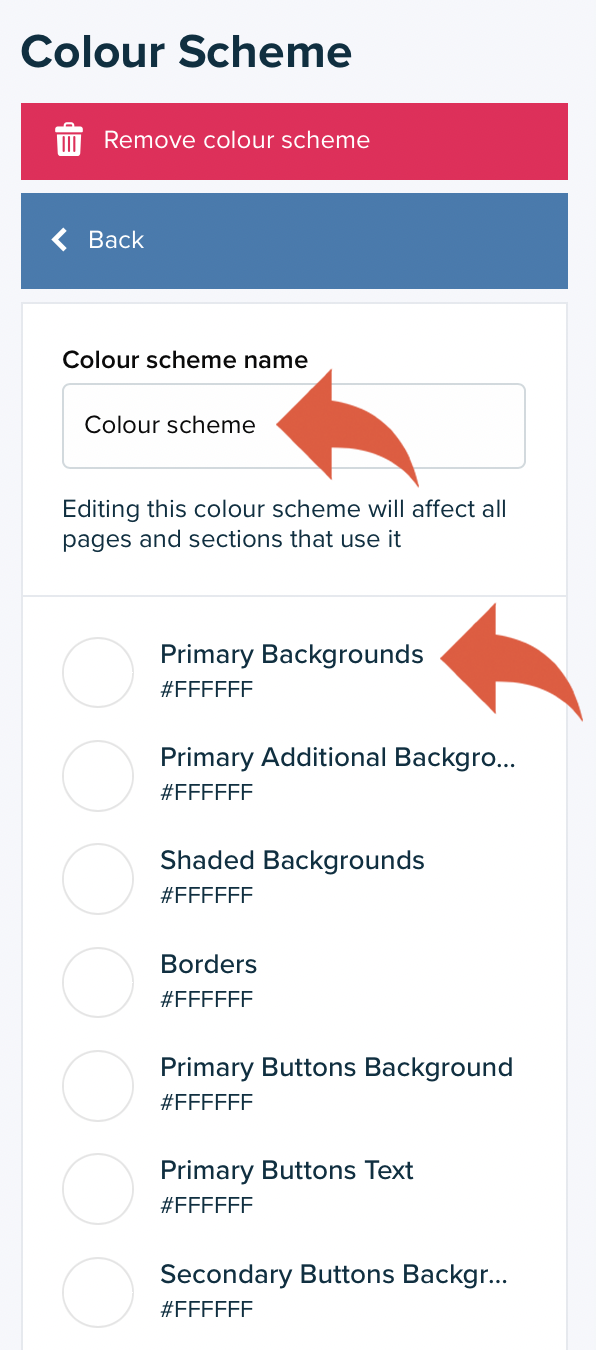
Task: Open Primary Backgrounds colour swatch
Action: click(98, 673)
